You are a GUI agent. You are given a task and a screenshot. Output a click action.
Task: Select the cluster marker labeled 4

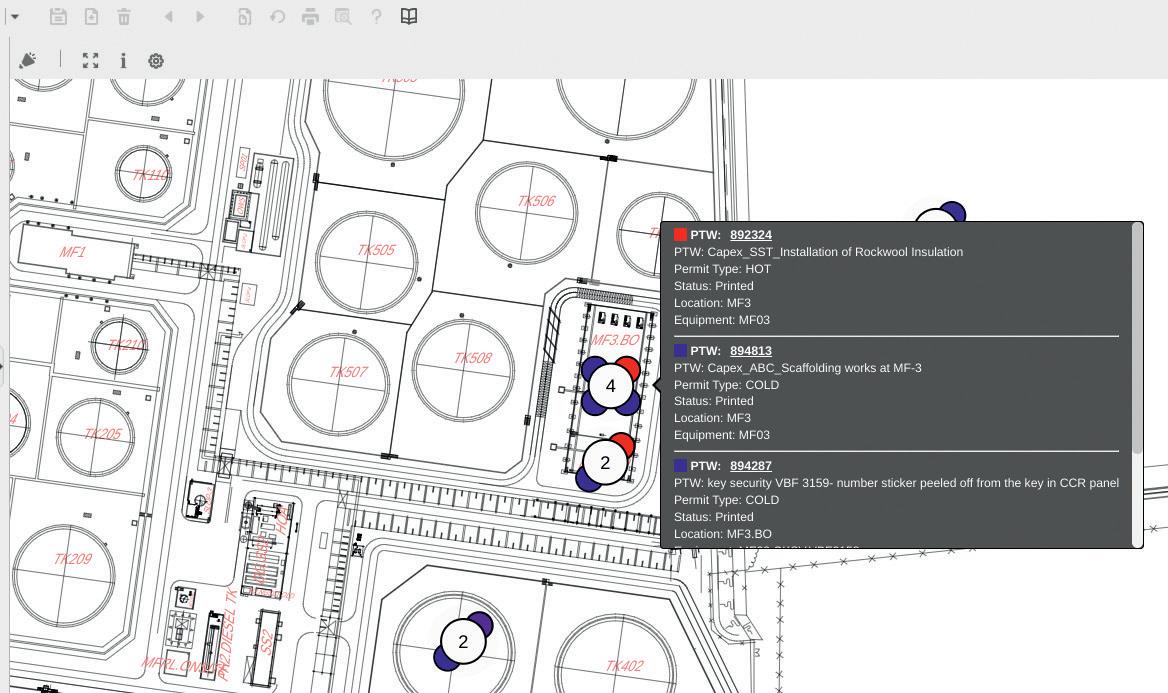pyautogui.click(x=610, y=386)
